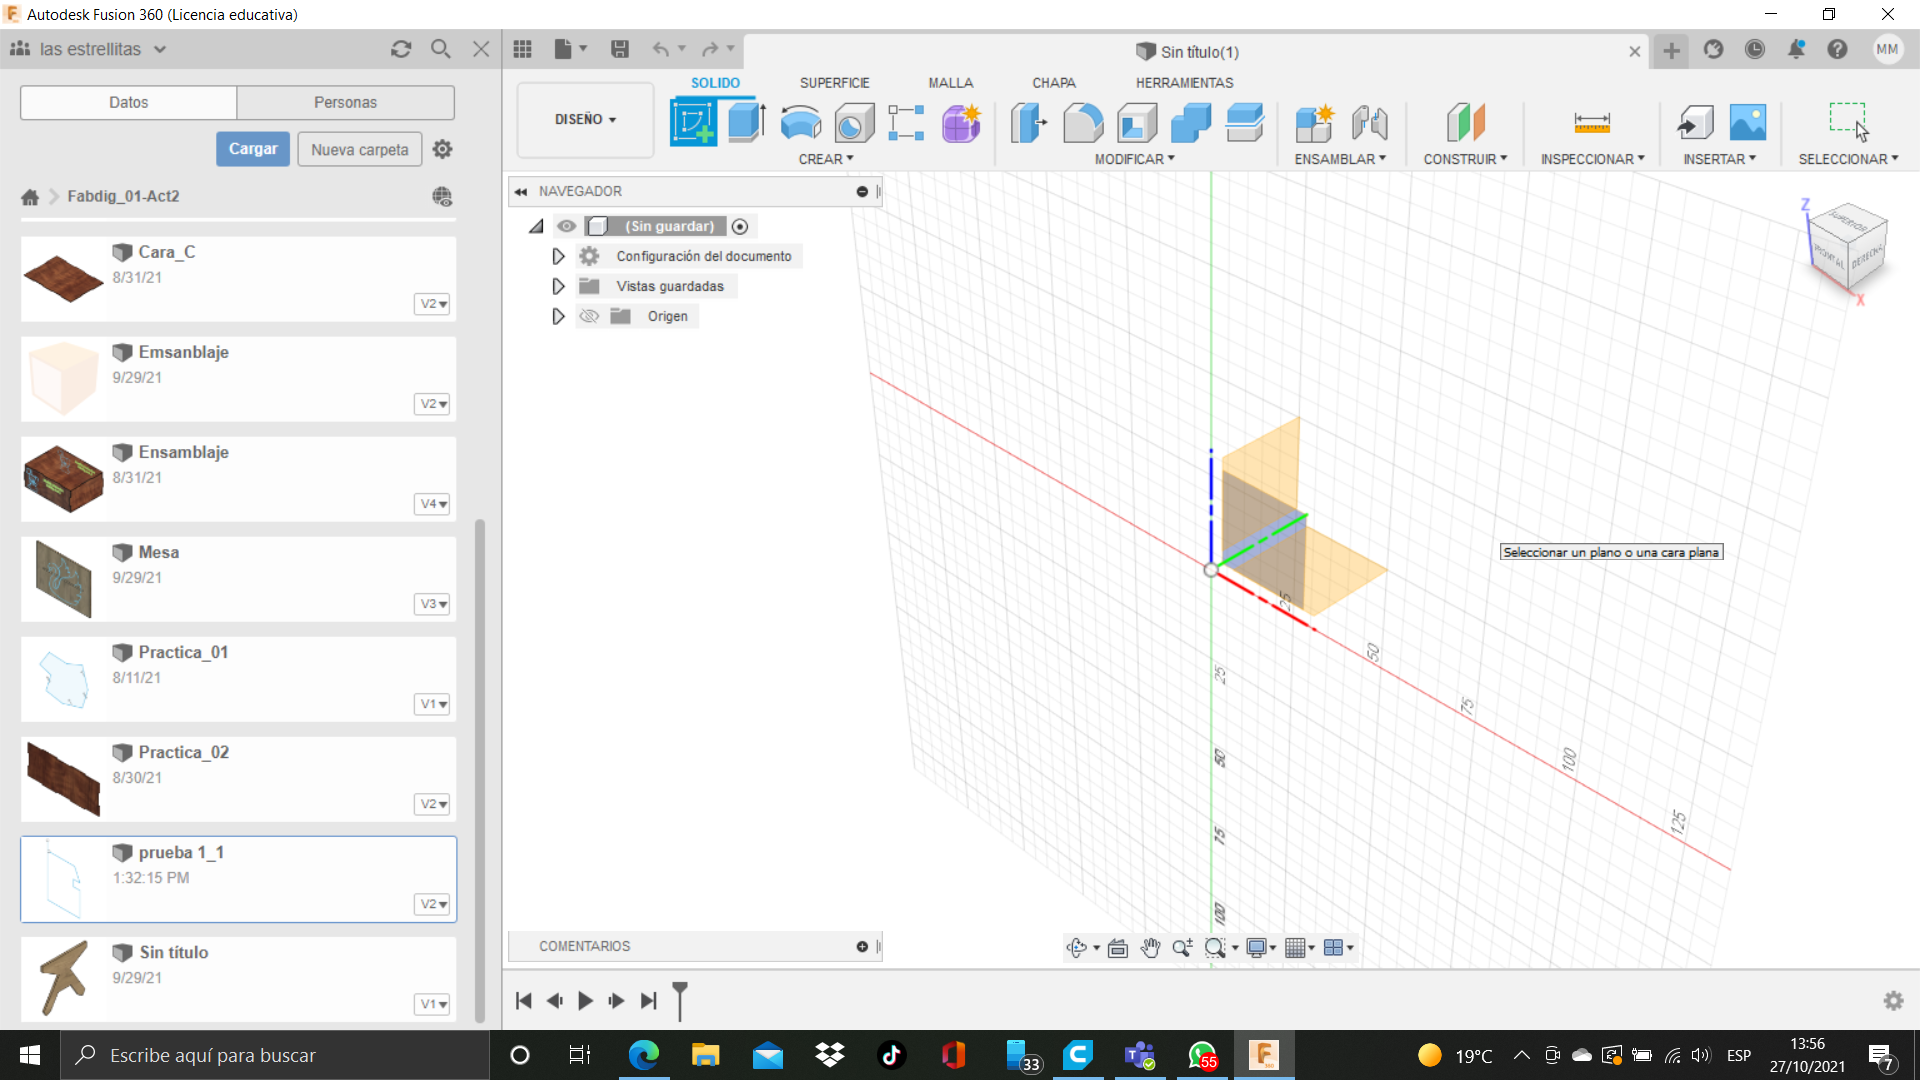Click the Cargar button
This screenshot has height=1080, width=1920.
click(253, 149)
